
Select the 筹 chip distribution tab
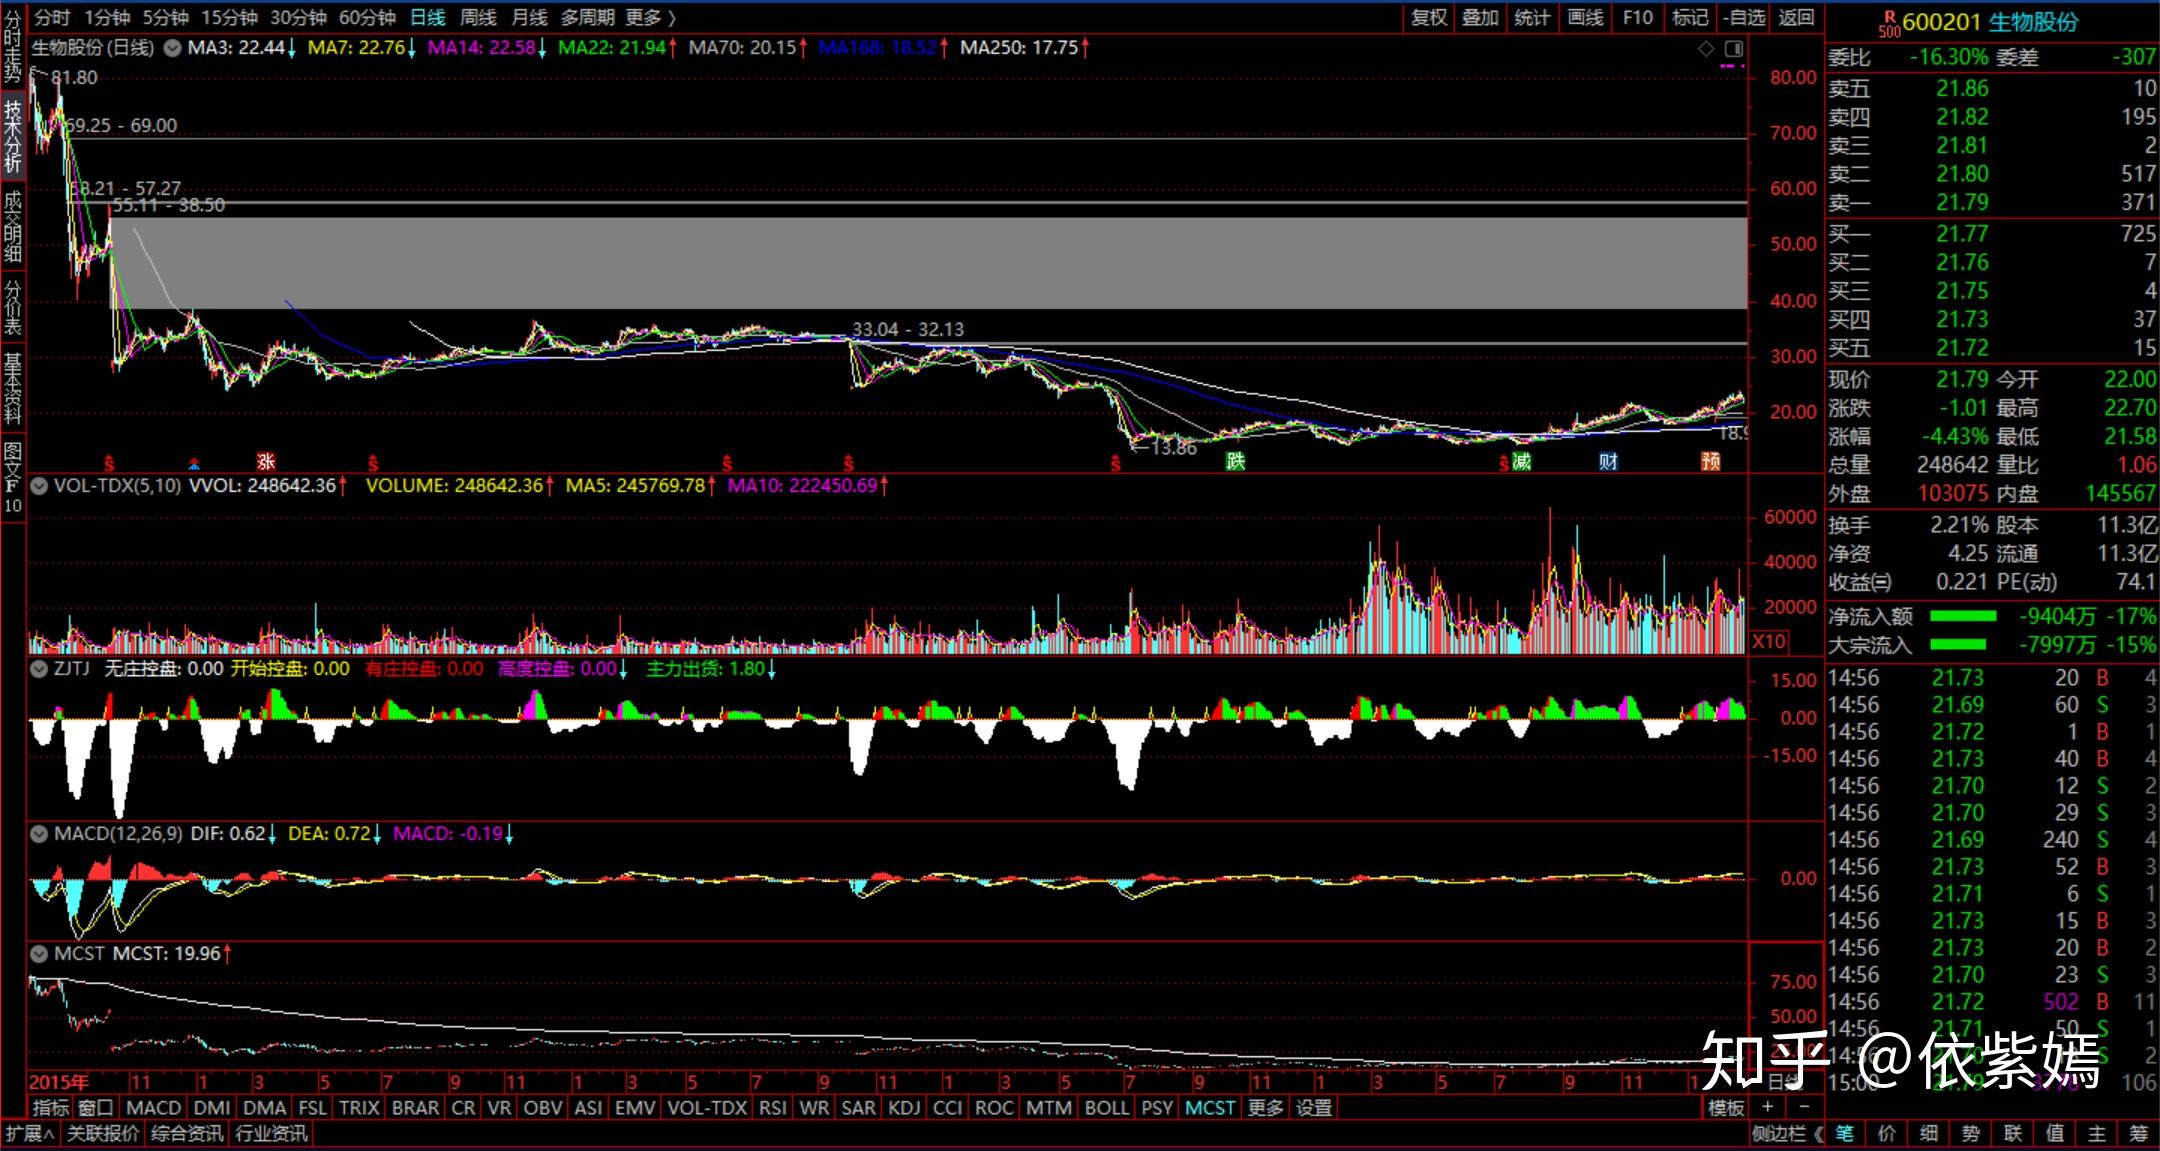[2138, 1133]
